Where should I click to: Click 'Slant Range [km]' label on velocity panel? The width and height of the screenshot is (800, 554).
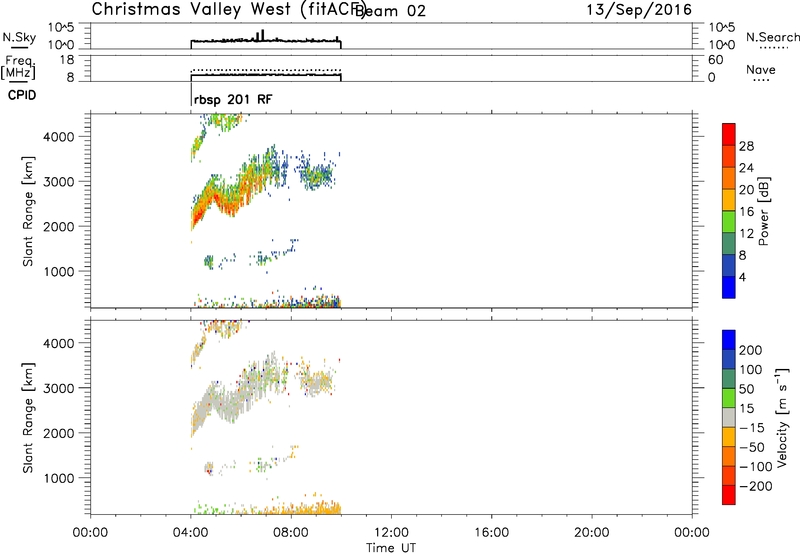[28, 418]
